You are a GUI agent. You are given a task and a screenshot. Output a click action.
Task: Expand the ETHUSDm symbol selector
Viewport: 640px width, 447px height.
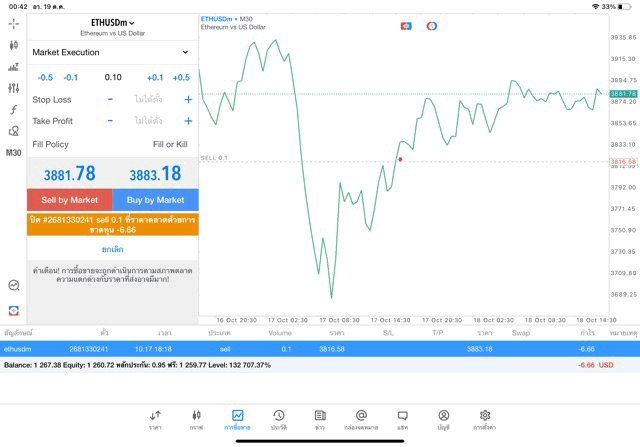112,23
